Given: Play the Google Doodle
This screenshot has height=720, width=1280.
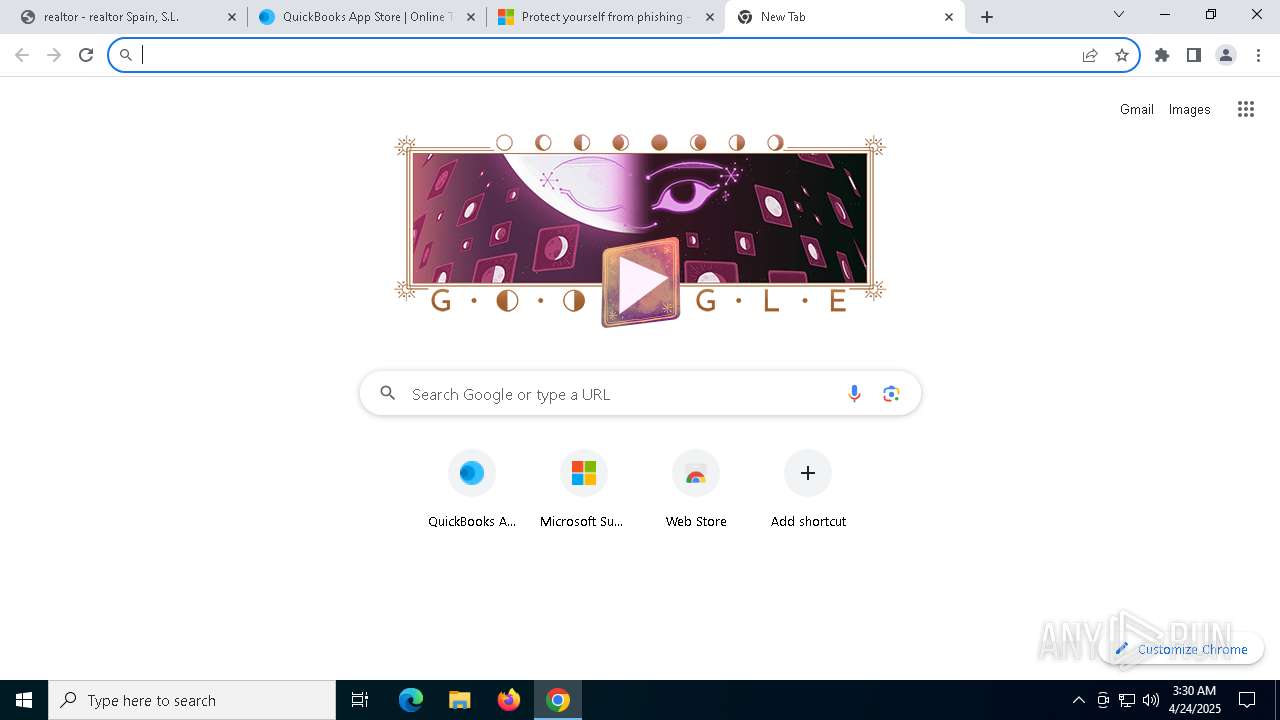Looking at the screenshot, I should coord(640,282).
